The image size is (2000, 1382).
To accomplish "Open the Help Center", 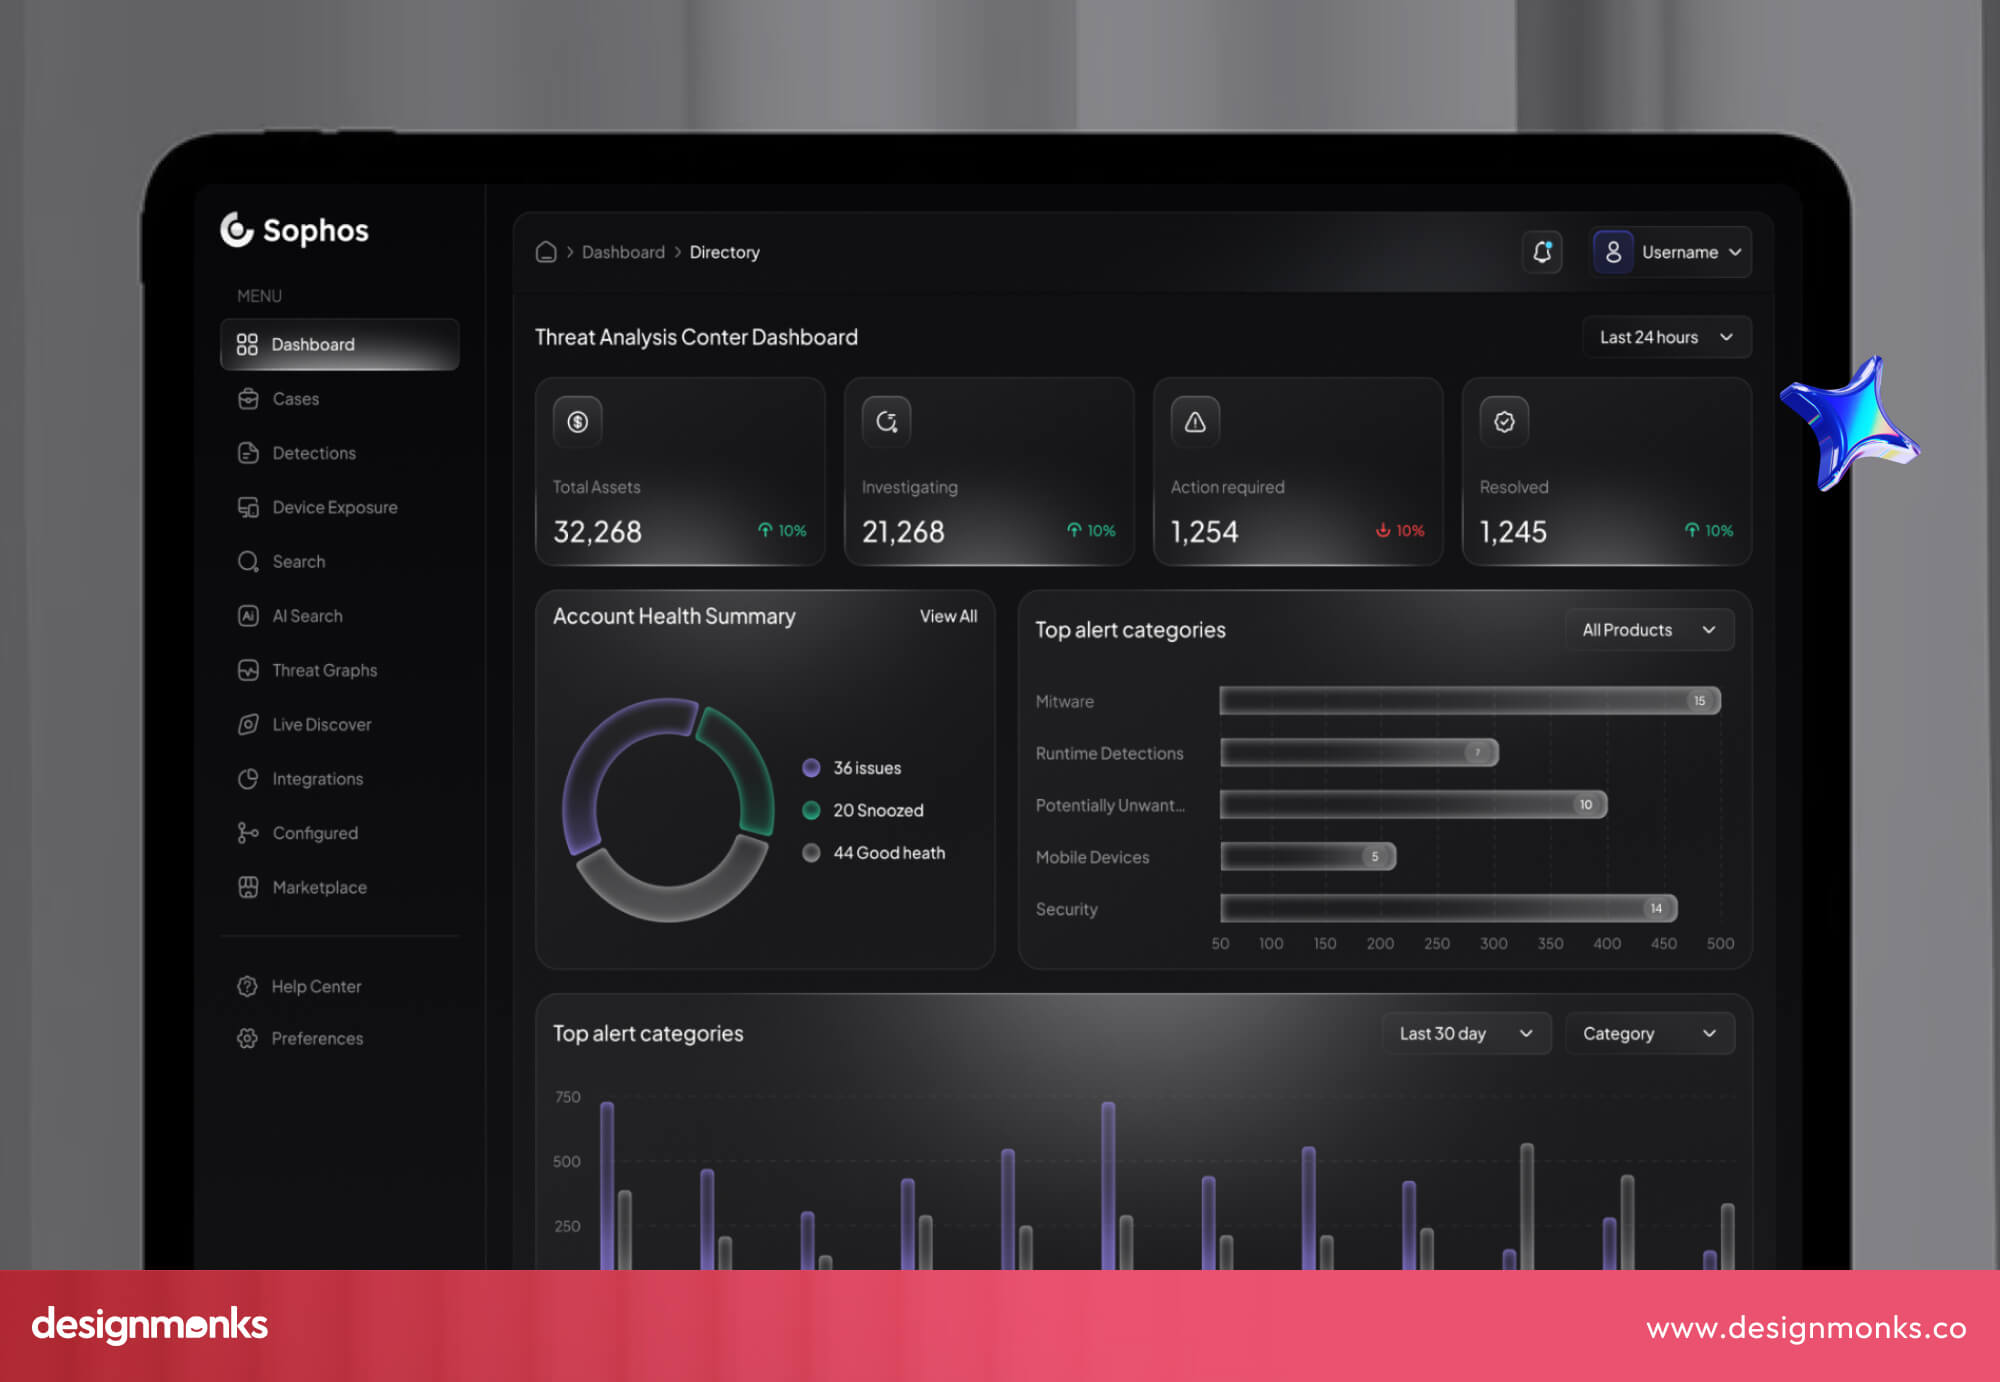I will (x=315, y=986).
